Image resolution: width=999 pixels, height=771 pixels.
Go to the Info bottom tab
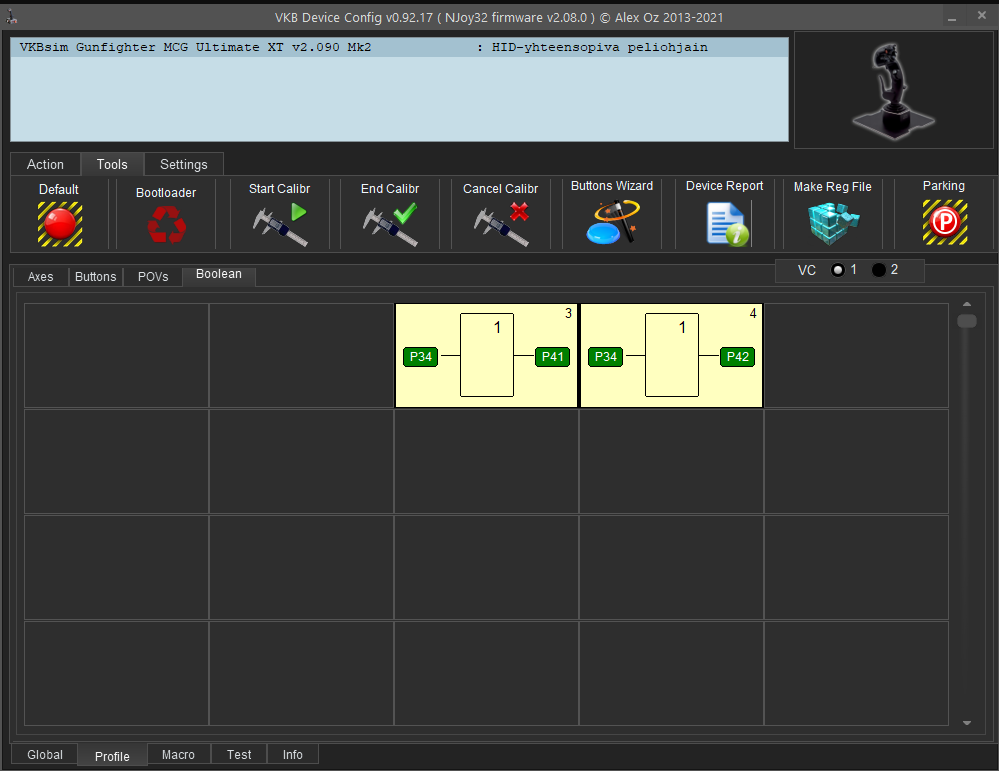(x=292, y=754)
